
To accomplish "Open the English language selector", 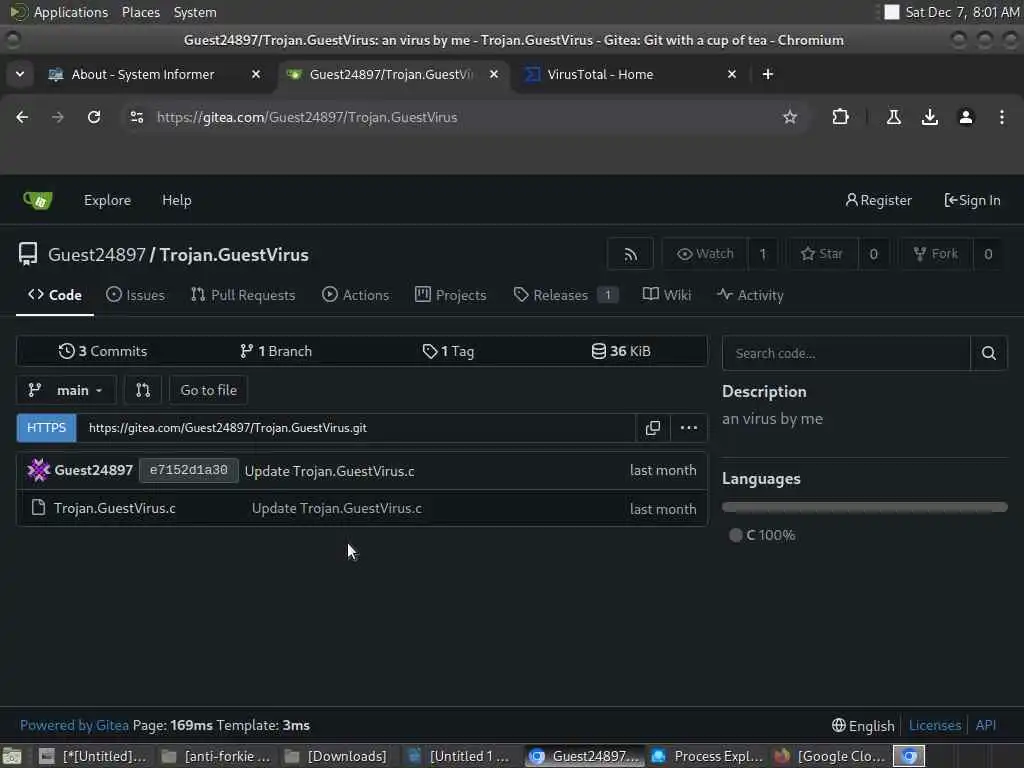I will (863, 726).
